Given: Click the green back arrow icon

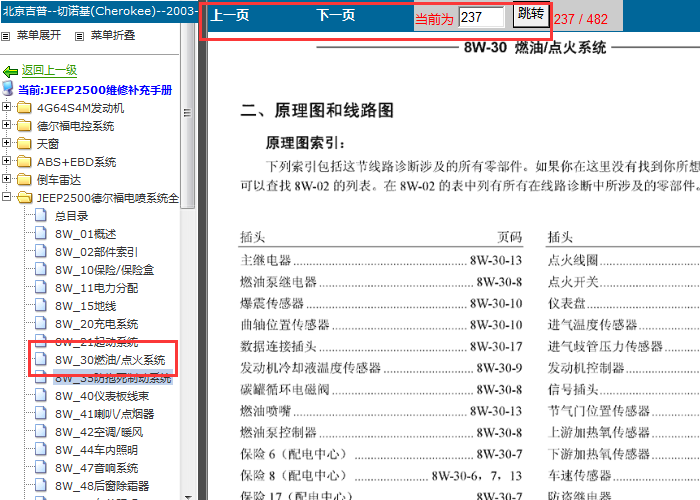Looking at the screenshot, I should (10, 71).
